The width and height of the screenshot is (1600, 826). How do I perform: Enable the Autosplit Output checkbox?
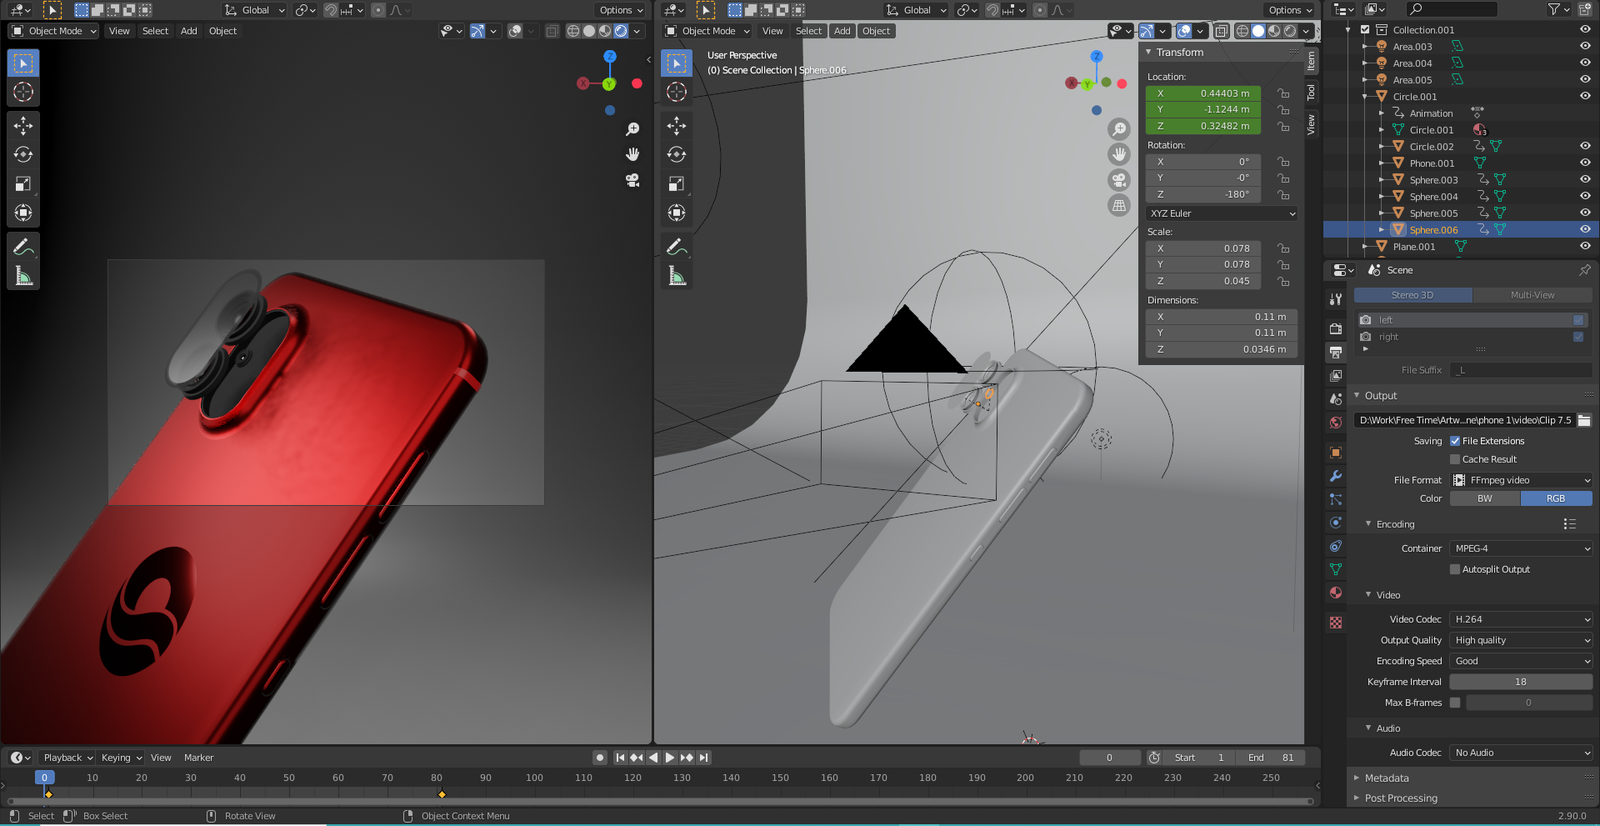click(x=1455, y=569)
